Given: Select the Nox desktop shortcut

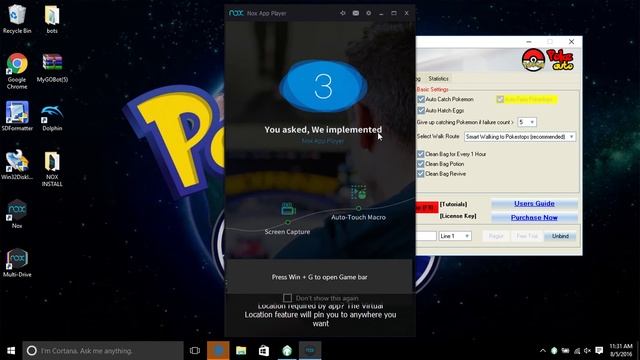Looking at the screenshot, I should click(17, 213).
